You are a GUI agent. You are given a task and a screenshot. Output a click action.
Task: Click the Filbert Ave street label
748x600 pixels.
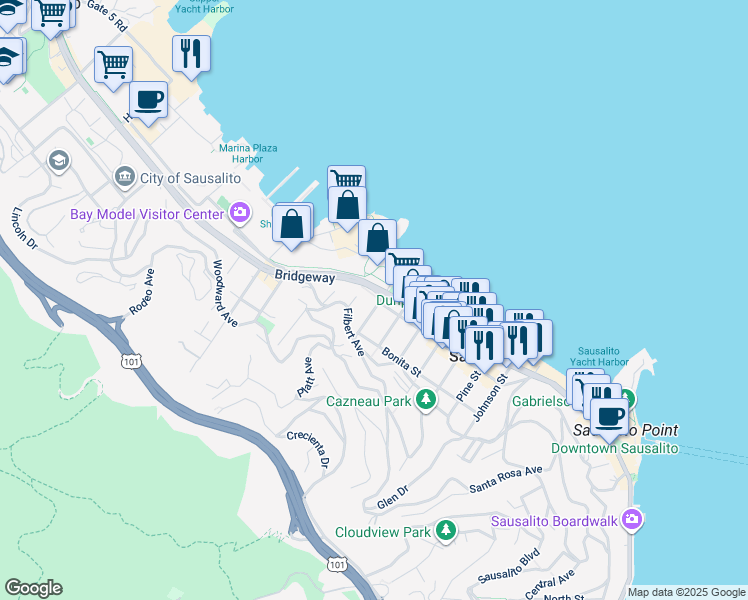(x=354, y=332)
